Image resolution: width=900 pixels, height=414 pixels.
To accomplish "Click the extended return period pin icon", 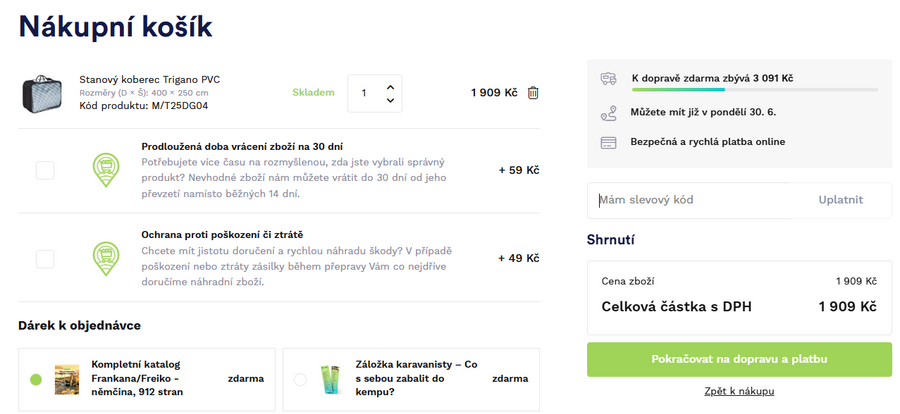I will click(x=103, y=170).
